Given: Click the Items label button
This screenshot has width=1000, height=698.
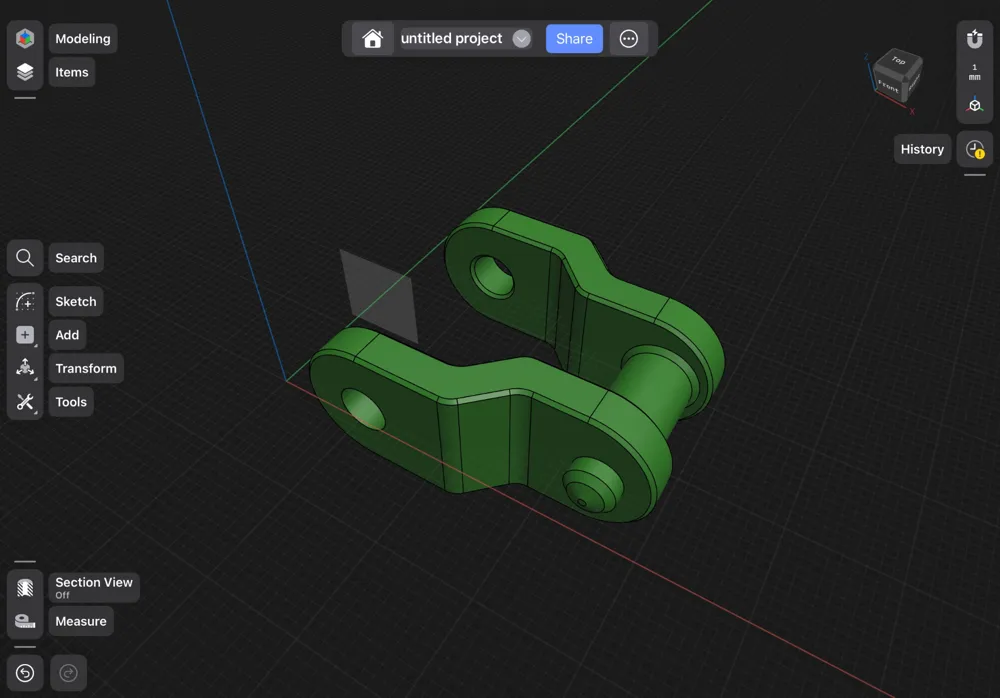Looking at the screenshot, I should pyautogui.click(x=72, y=72).
